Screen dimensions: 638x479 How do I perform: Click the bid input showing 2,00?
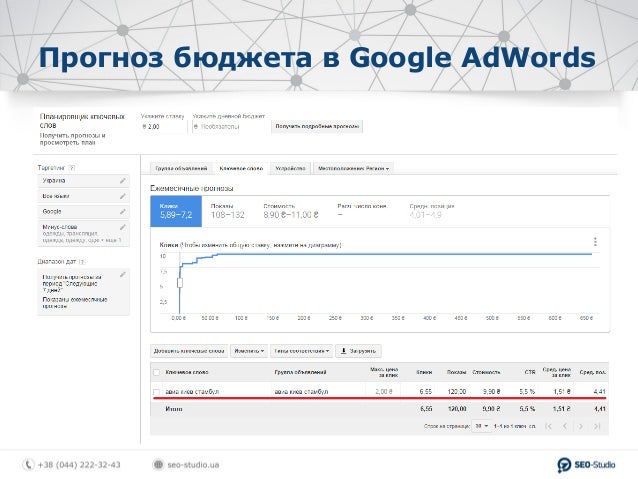[164, 127]
